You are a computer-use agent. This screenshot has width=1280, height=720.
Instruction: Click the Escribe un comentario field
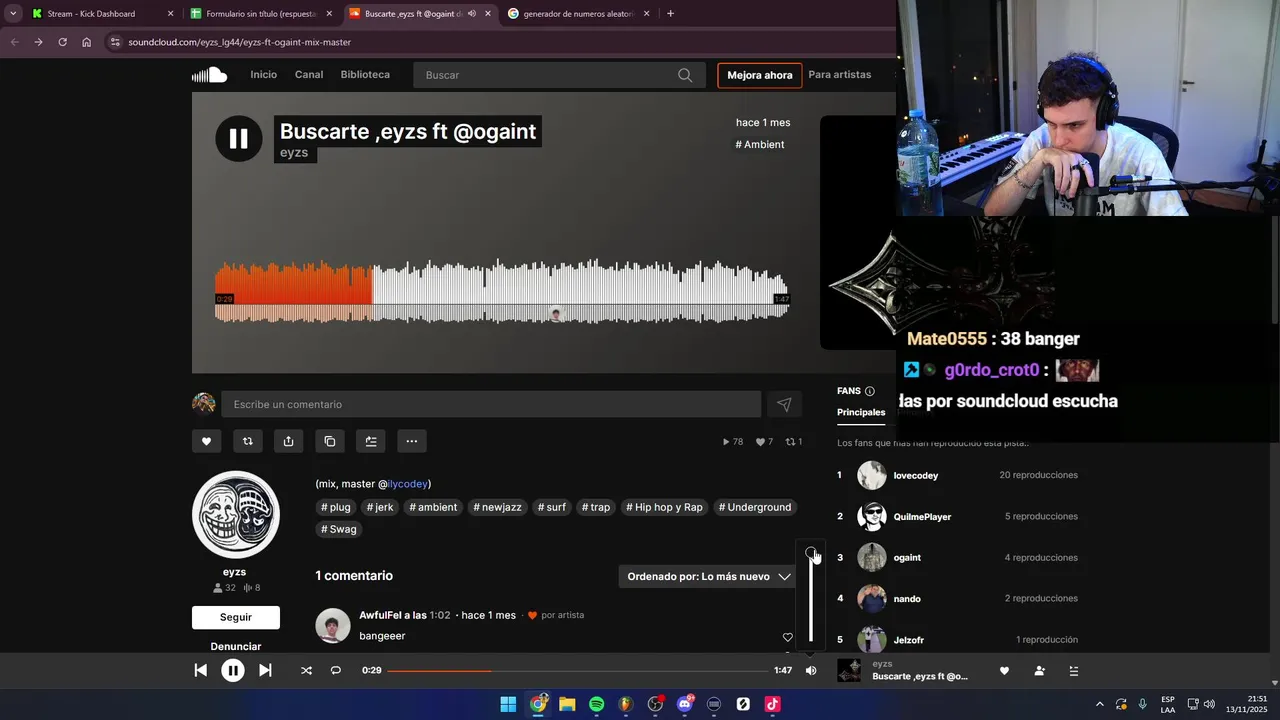[491, 404]
